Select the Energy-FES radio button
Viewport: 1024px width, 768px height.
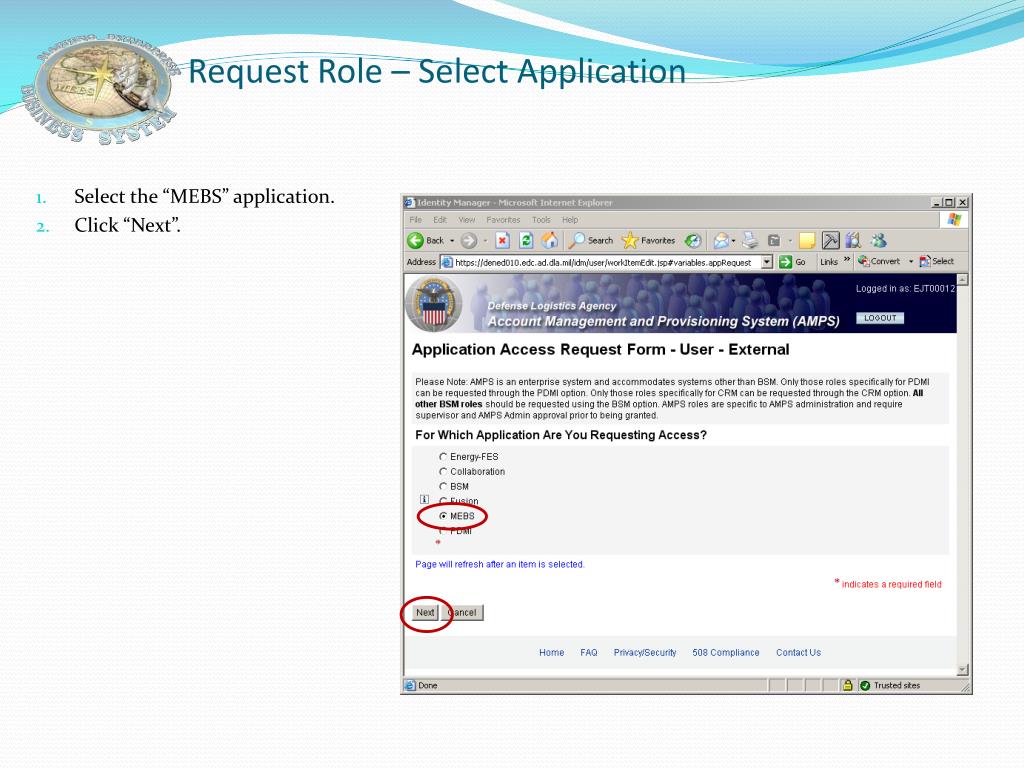[443, 456]
